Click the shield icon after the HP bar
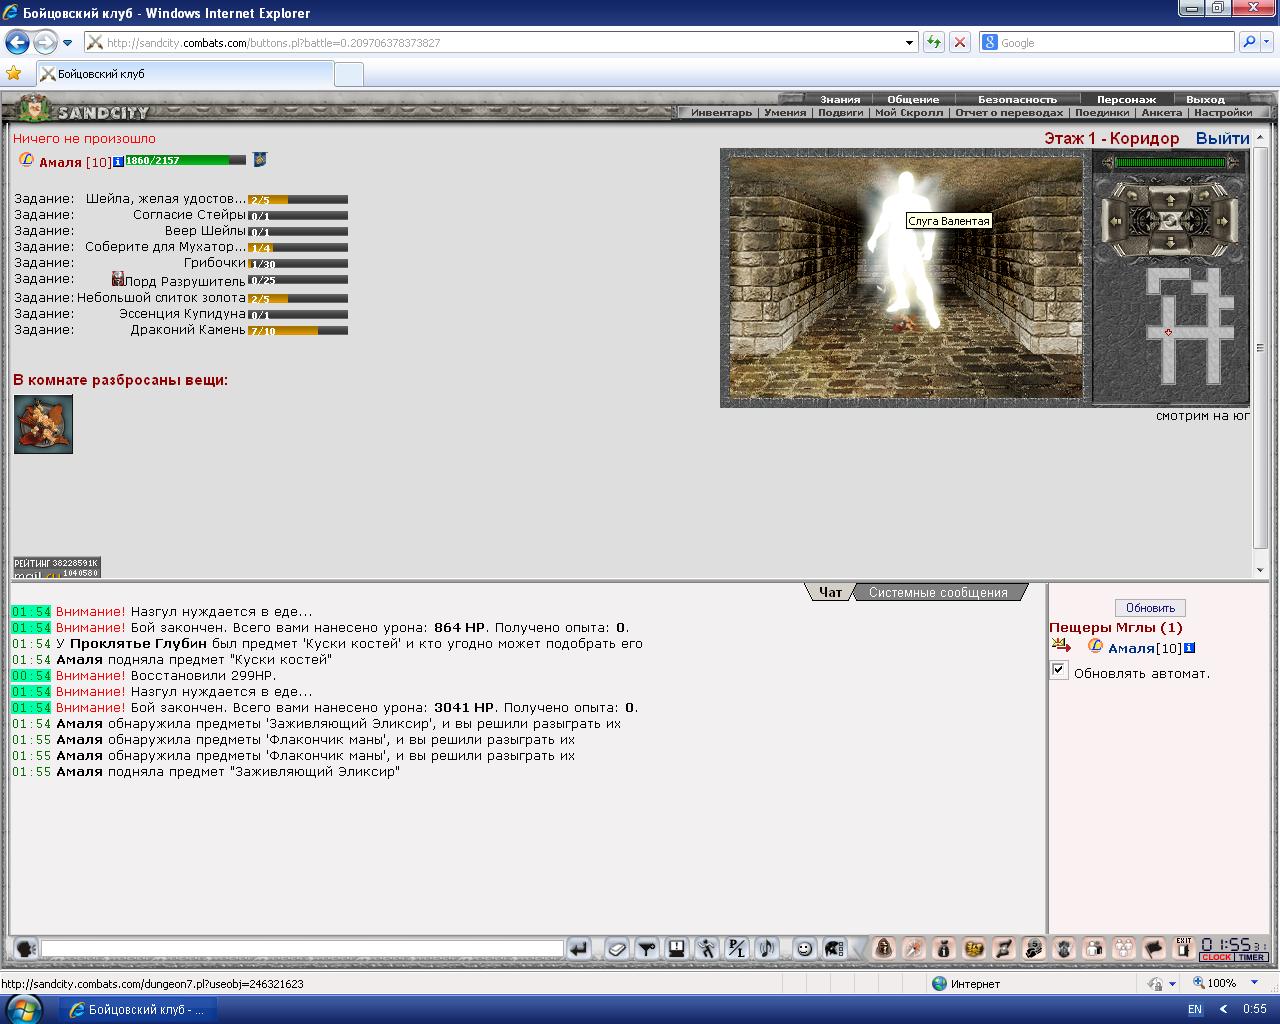Screen dimensions: 1280x1024 (259, 160)
